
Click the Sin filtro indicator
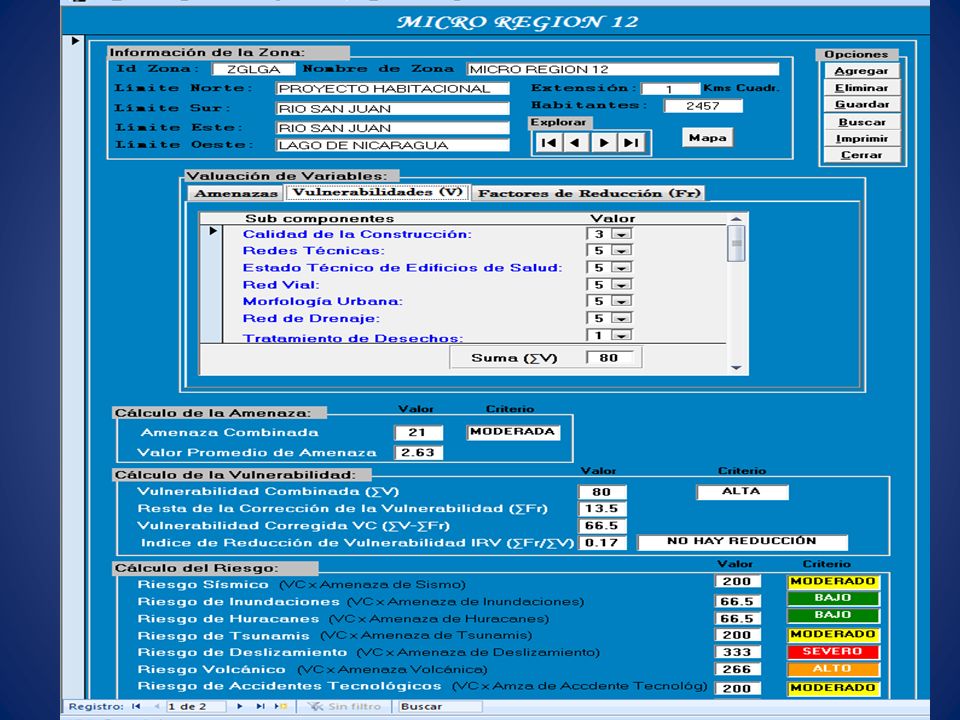click(343, 707)
